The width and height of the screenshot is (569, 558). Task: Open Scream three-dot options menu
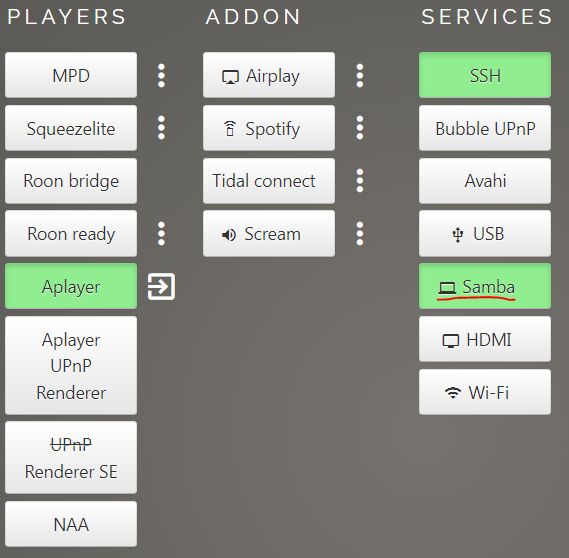(360, 234)
